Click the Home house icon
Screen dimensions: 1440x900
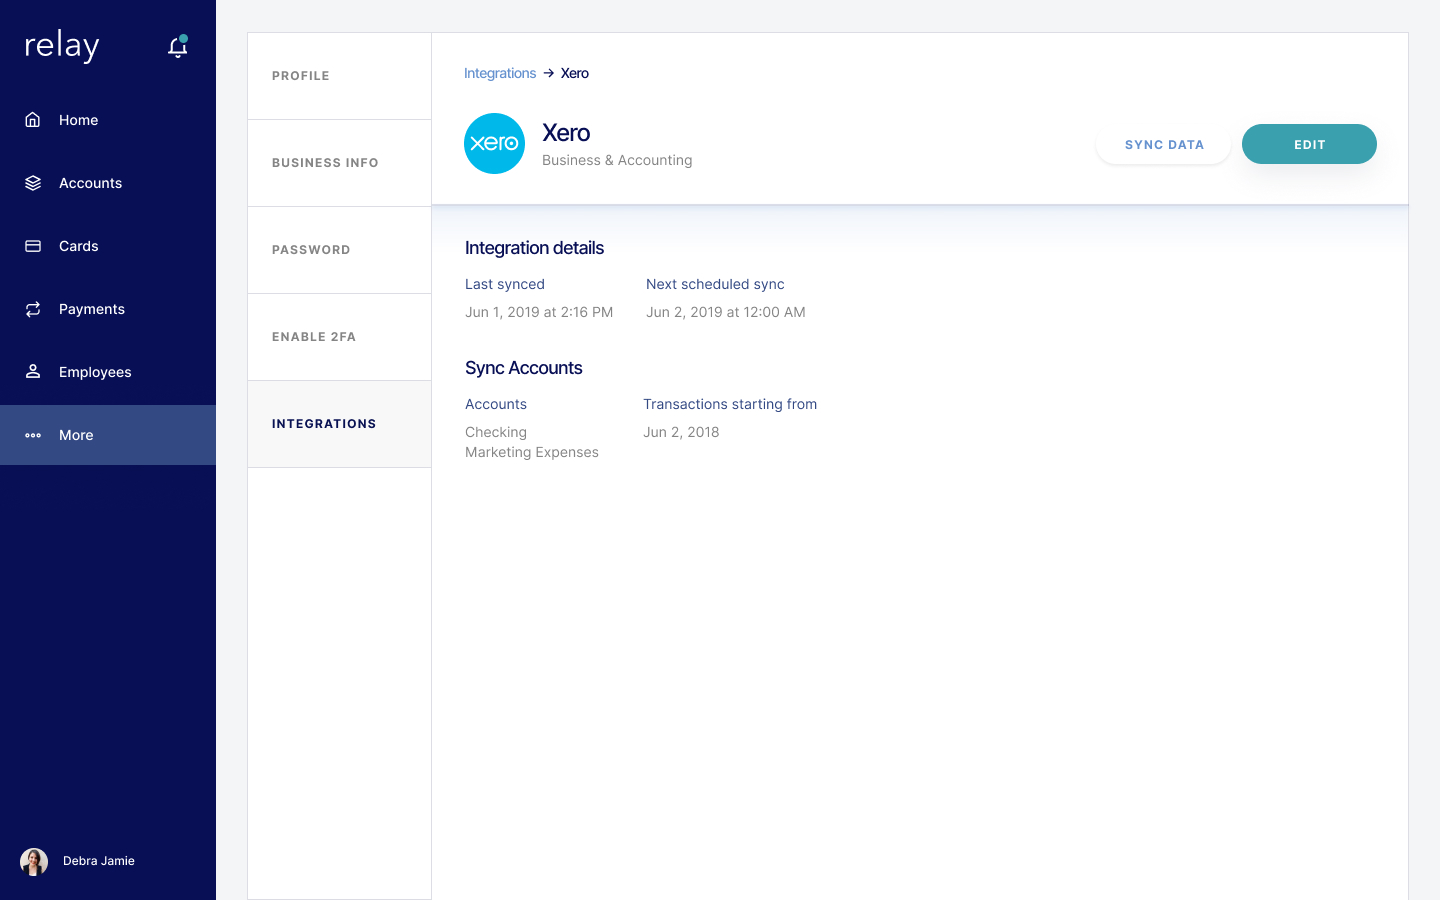[33, 120]
